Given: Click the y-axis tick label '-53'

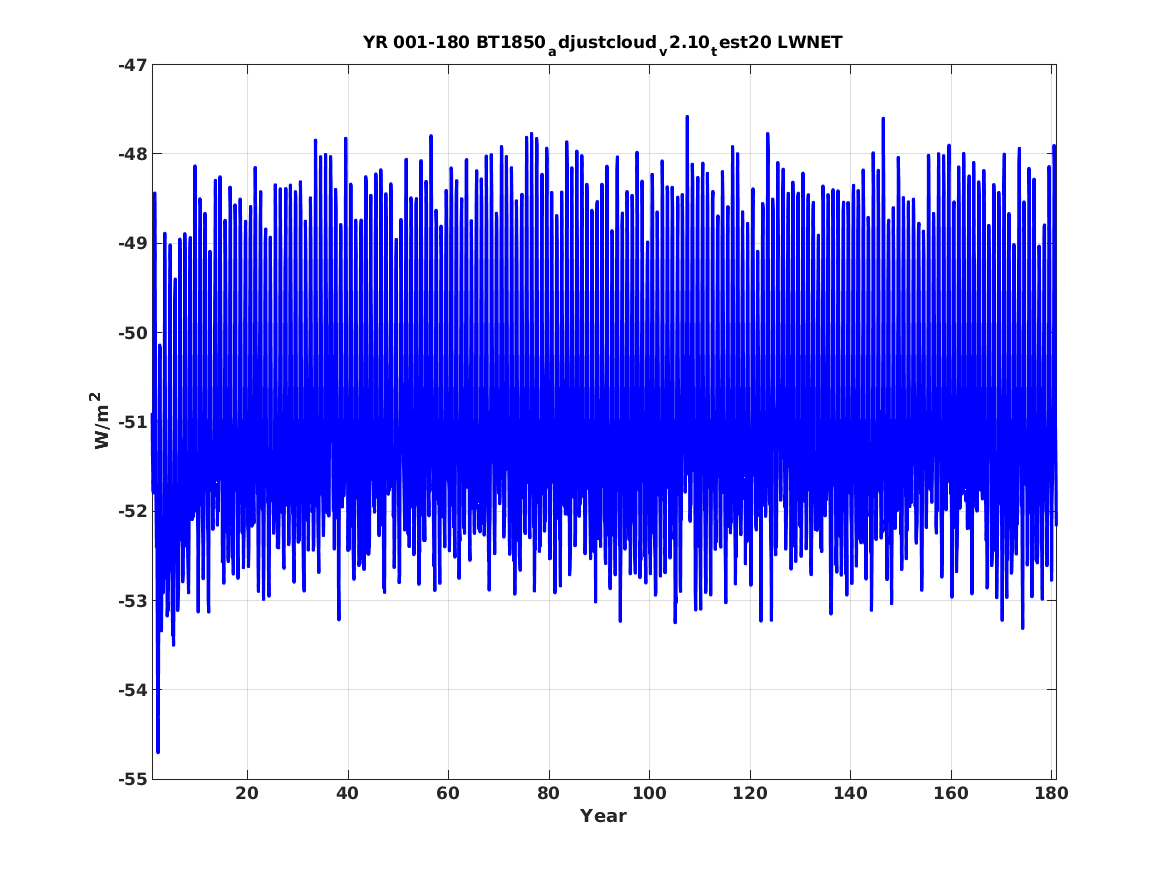Looking at the screenshot, I should tap(132, 601).
